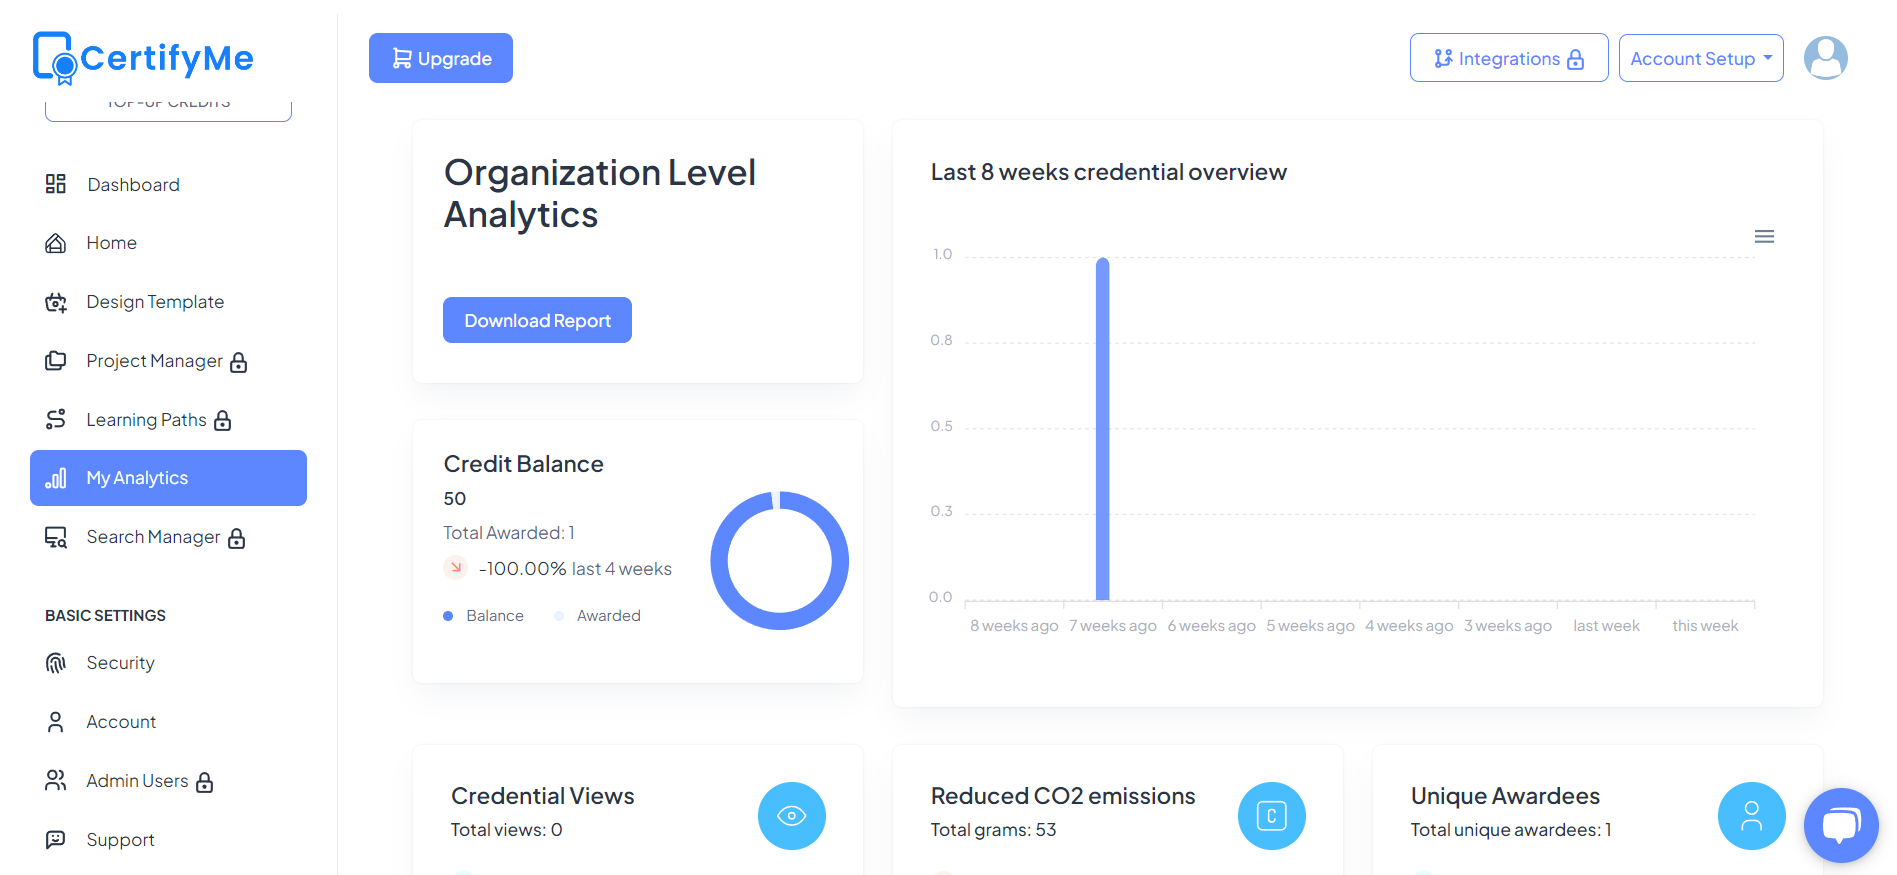Click the Integrations button
1897x875 pixels.
(x=1509, y=58)
